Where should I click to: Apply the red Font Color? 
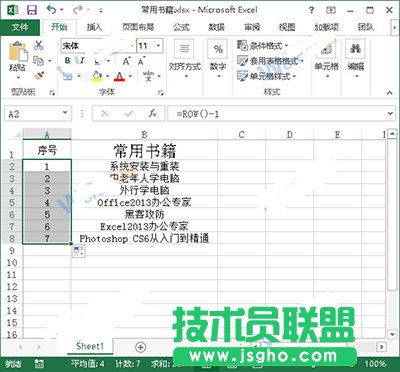coord(119,76)
